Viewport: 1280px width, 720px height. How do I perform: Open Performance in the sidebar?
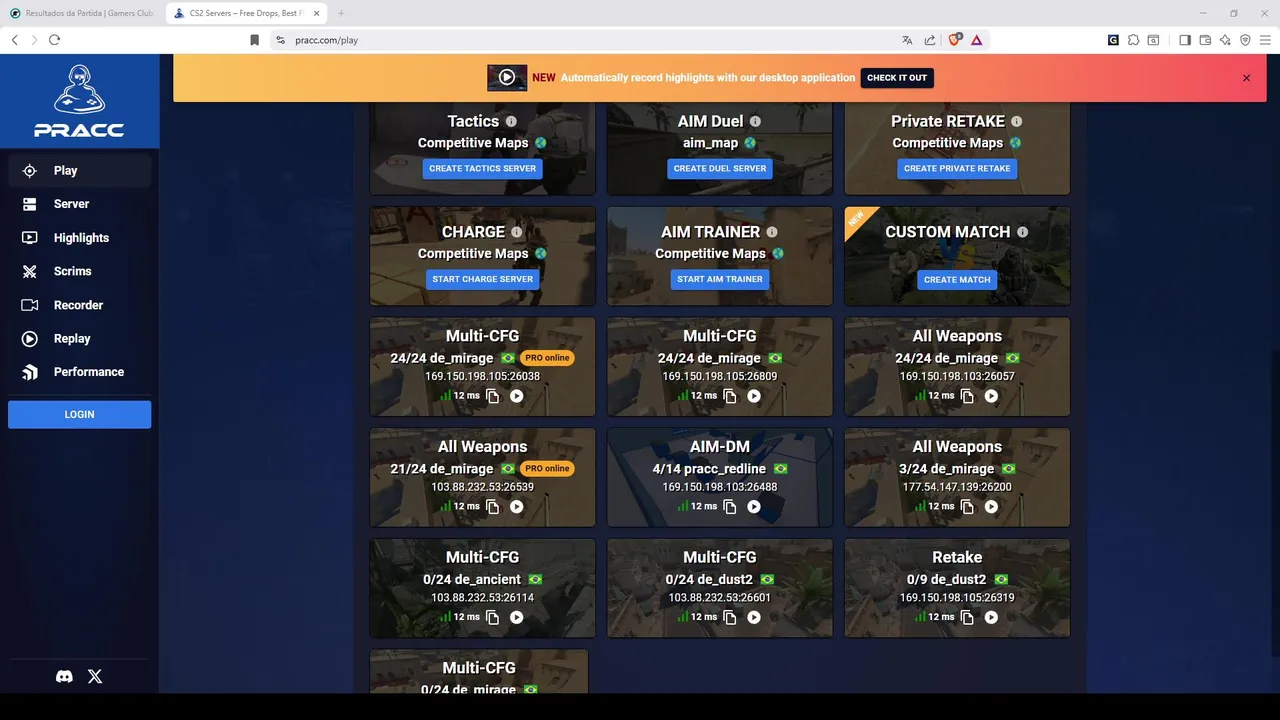coord(79,372)
